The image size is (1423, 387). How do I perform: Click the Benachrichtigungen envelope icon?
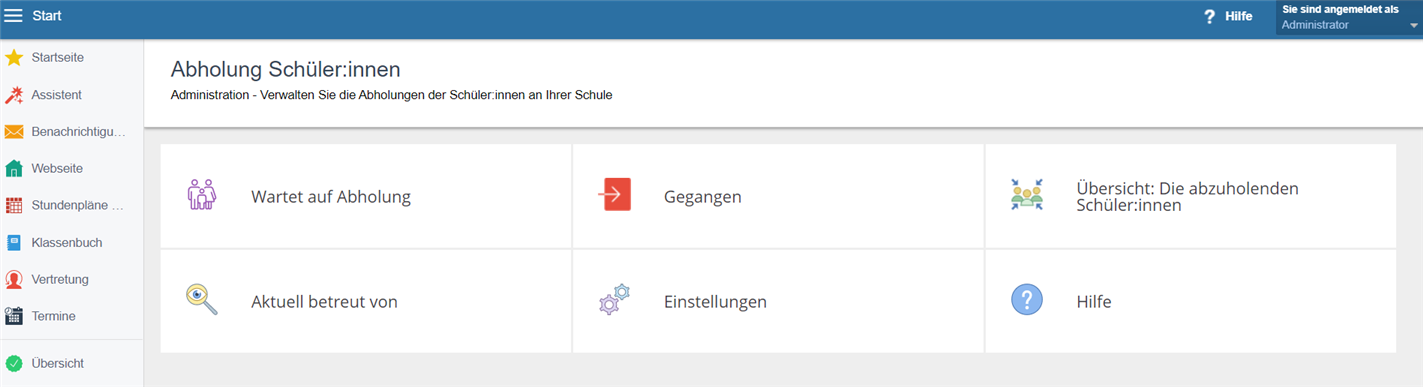14,132
